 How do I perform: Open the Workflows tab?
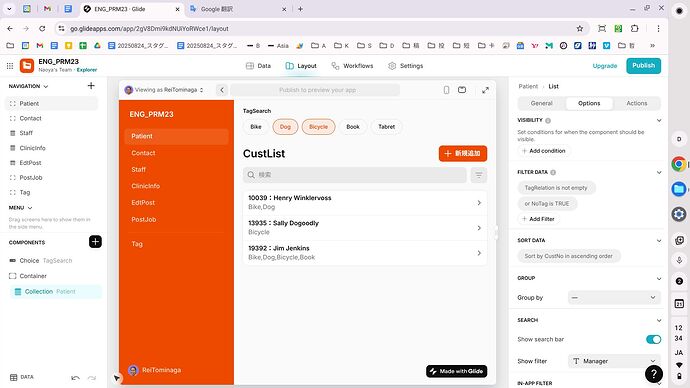coord(352,66)
